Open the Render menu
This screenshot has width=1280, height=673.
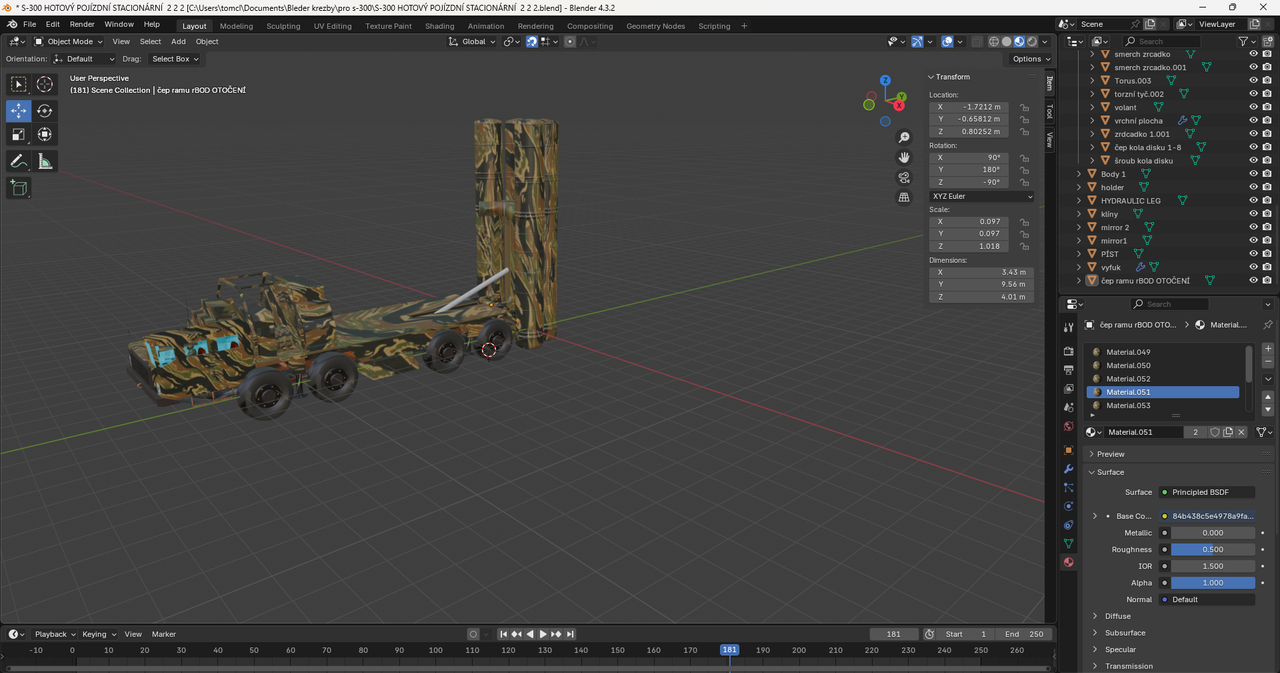coord(82,24)
